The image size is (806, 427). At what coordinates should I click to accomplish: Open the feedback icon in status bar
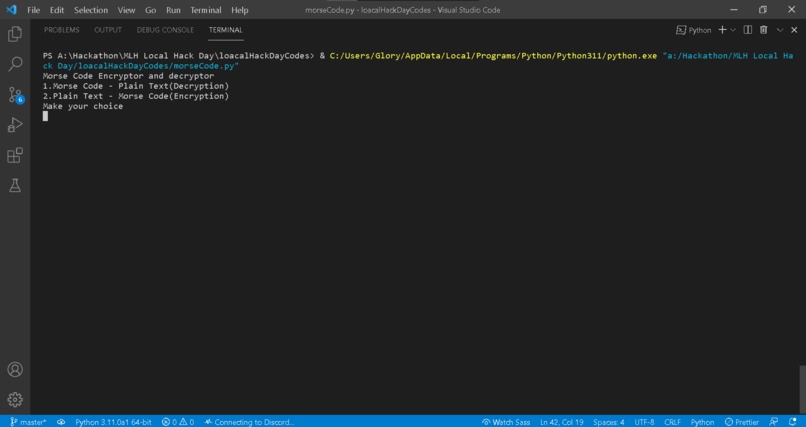[774, 422]
